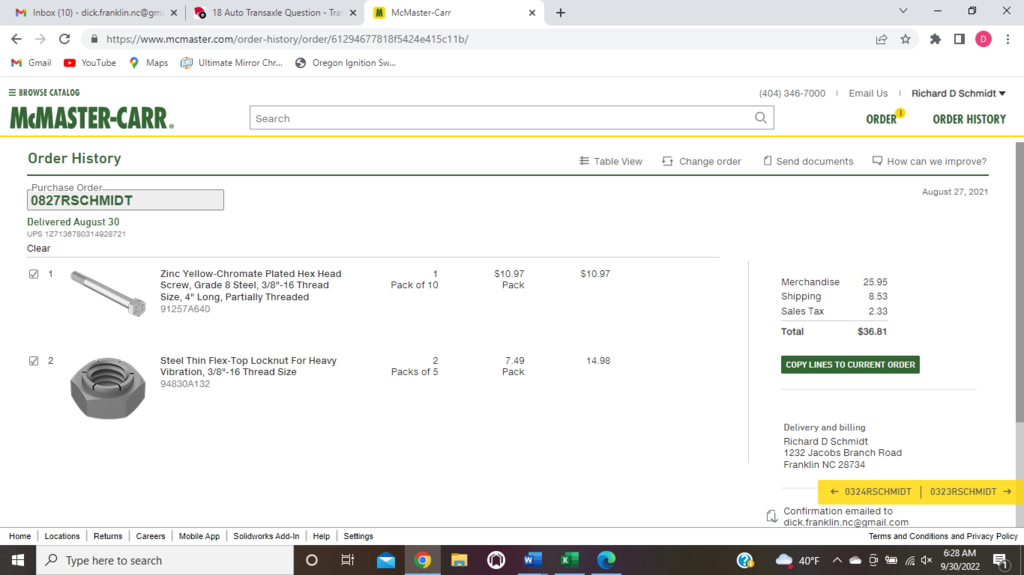Uncheck line 2 locknut checkbox
This screenshot has height=575, width=1024.
pyautogui.click(x=34, y=361)
